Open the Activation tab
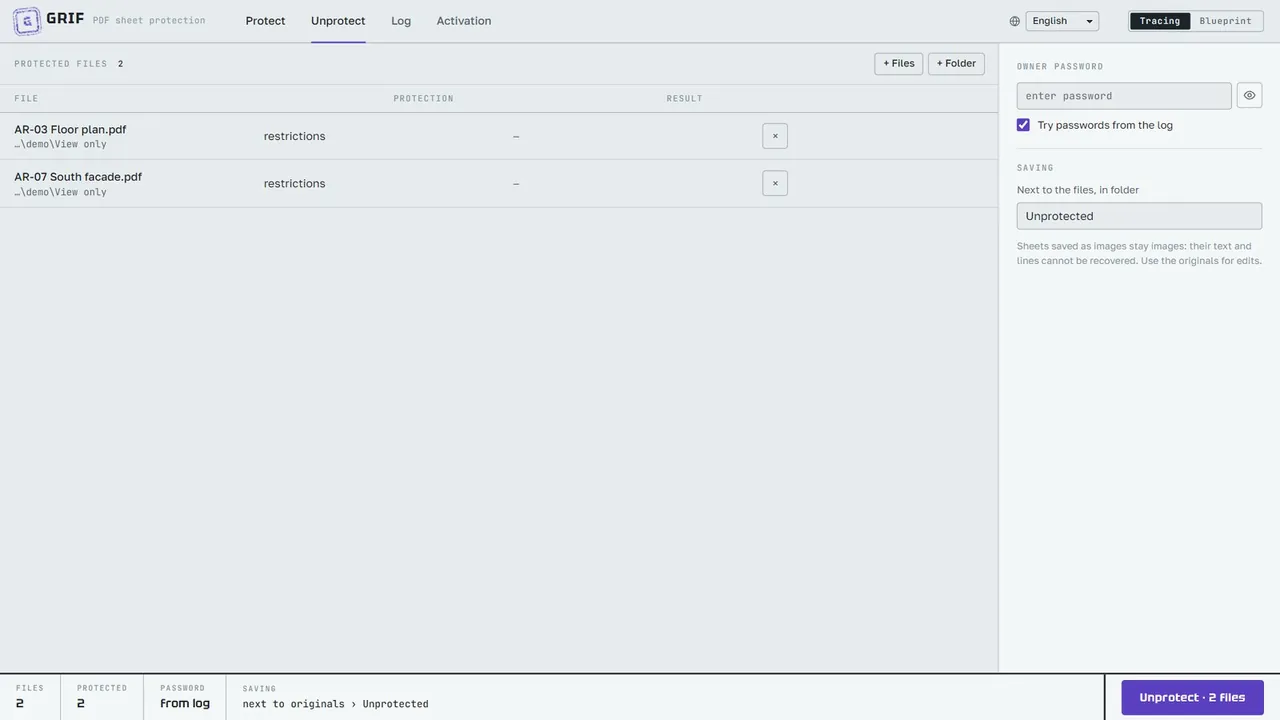This screenshot has height=720, width=1280. (464, 21)
